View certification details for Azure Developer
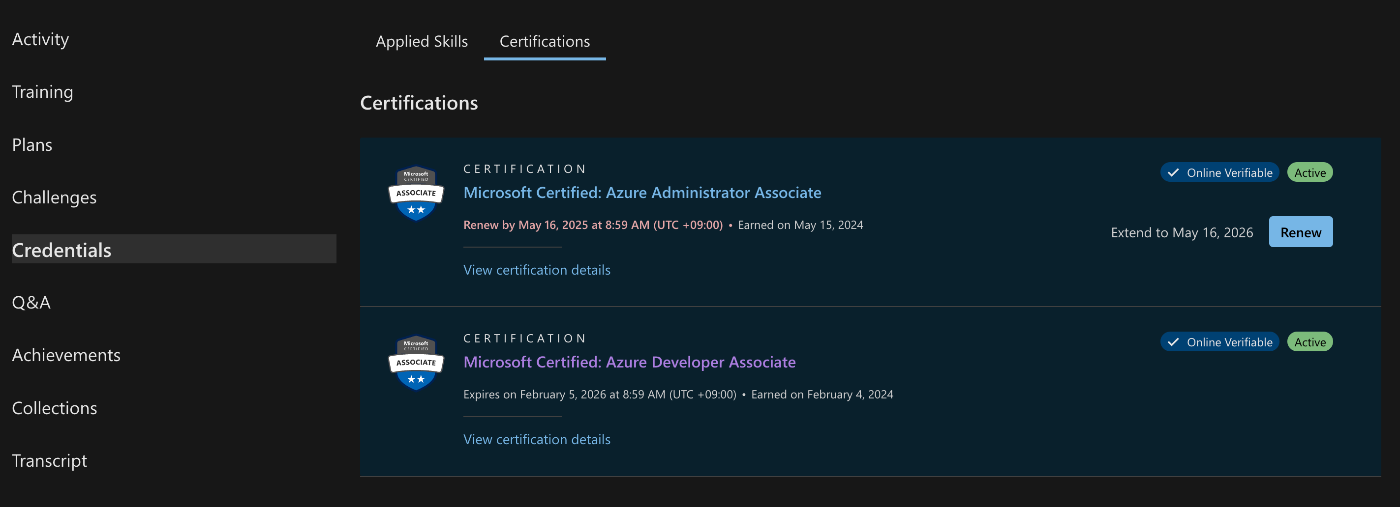 click(537, 440)
